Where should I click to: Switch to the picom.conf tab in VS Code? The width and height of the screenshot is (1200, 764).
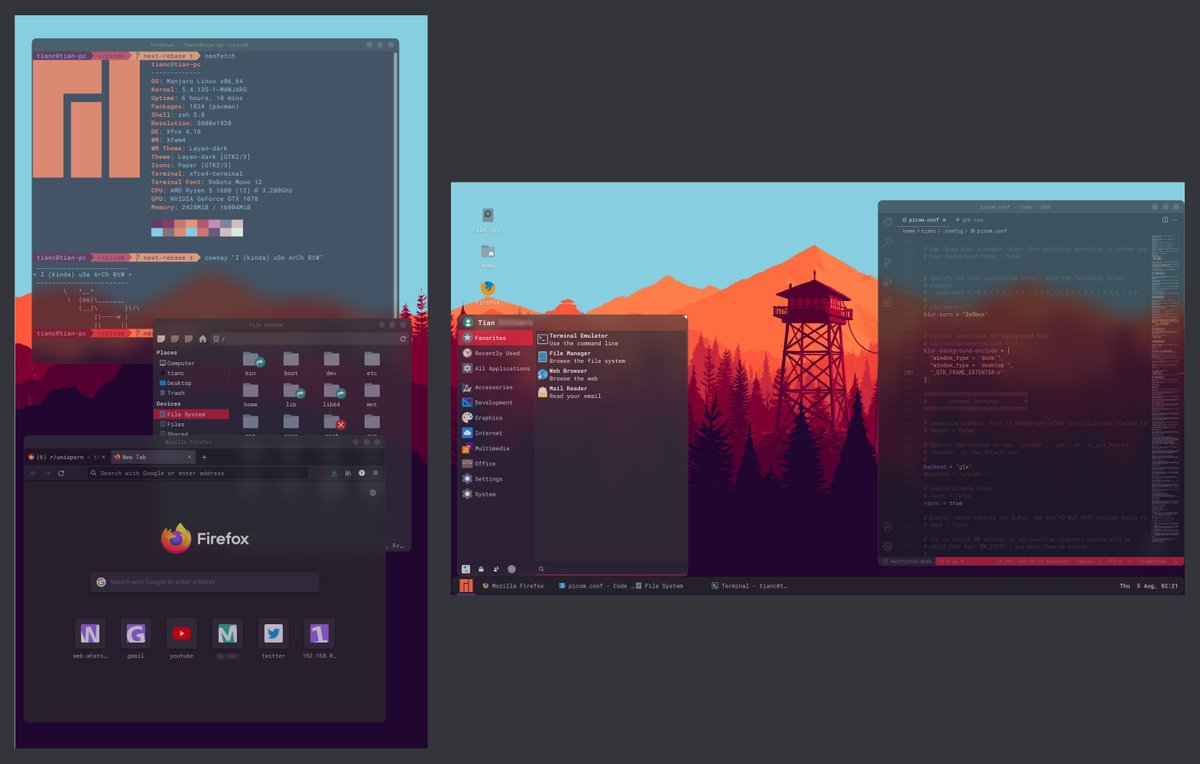point(924,219)
